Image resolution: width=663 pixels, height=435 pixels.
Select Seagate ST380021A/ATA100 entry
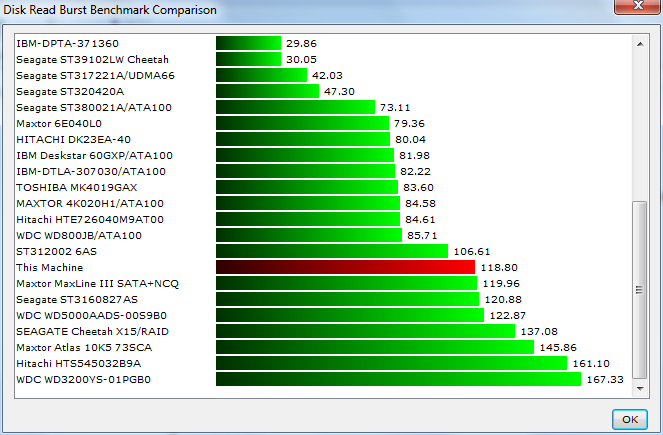pos(94,108)
